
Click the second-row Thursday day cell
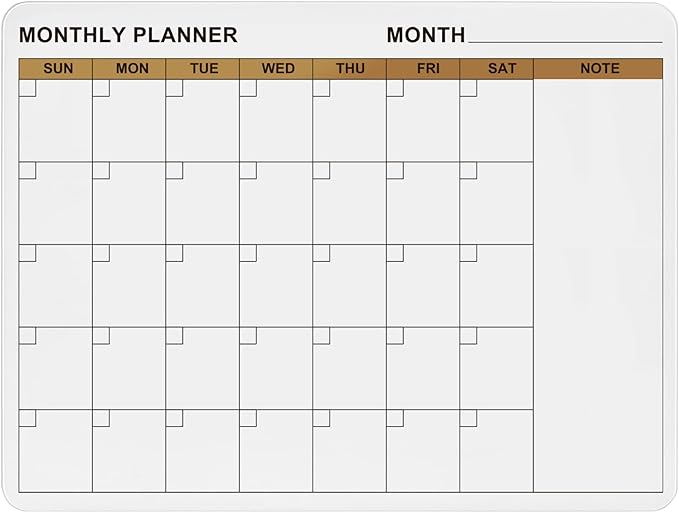350,208
